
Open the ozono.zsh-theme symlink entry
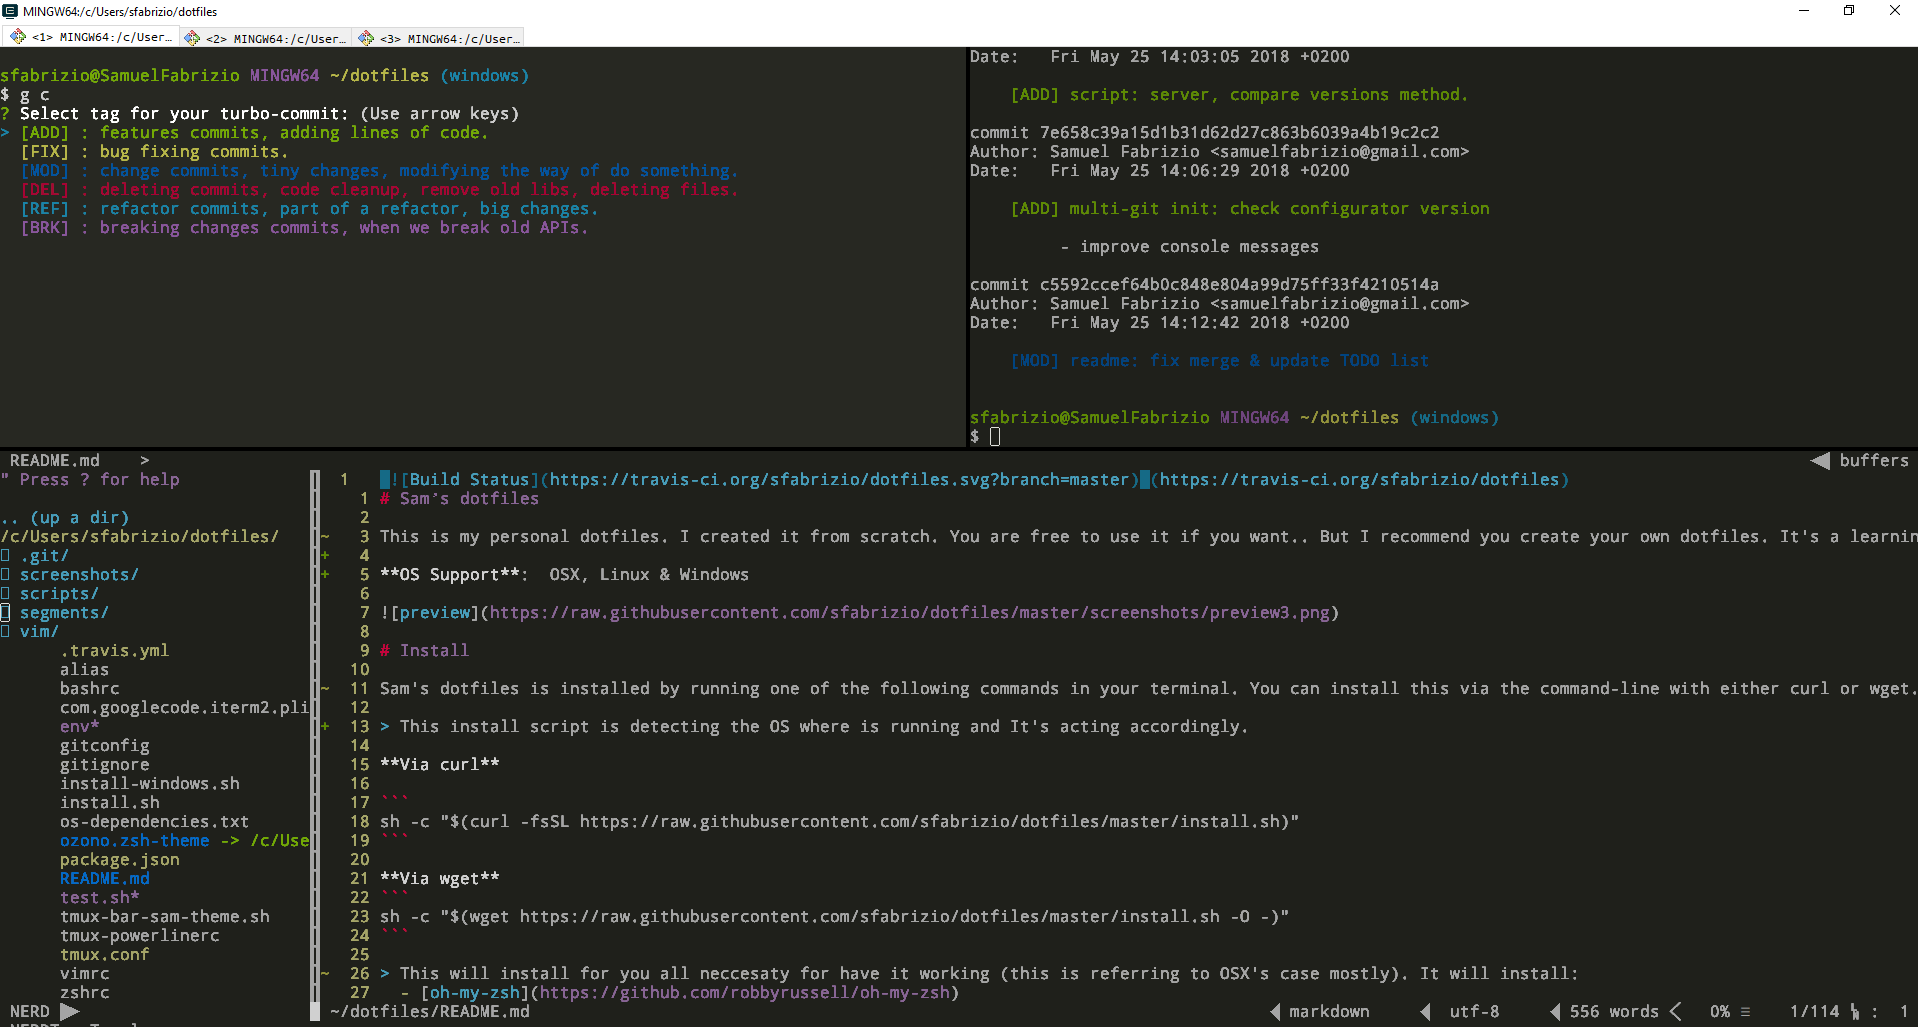click(x=184, y=841)
